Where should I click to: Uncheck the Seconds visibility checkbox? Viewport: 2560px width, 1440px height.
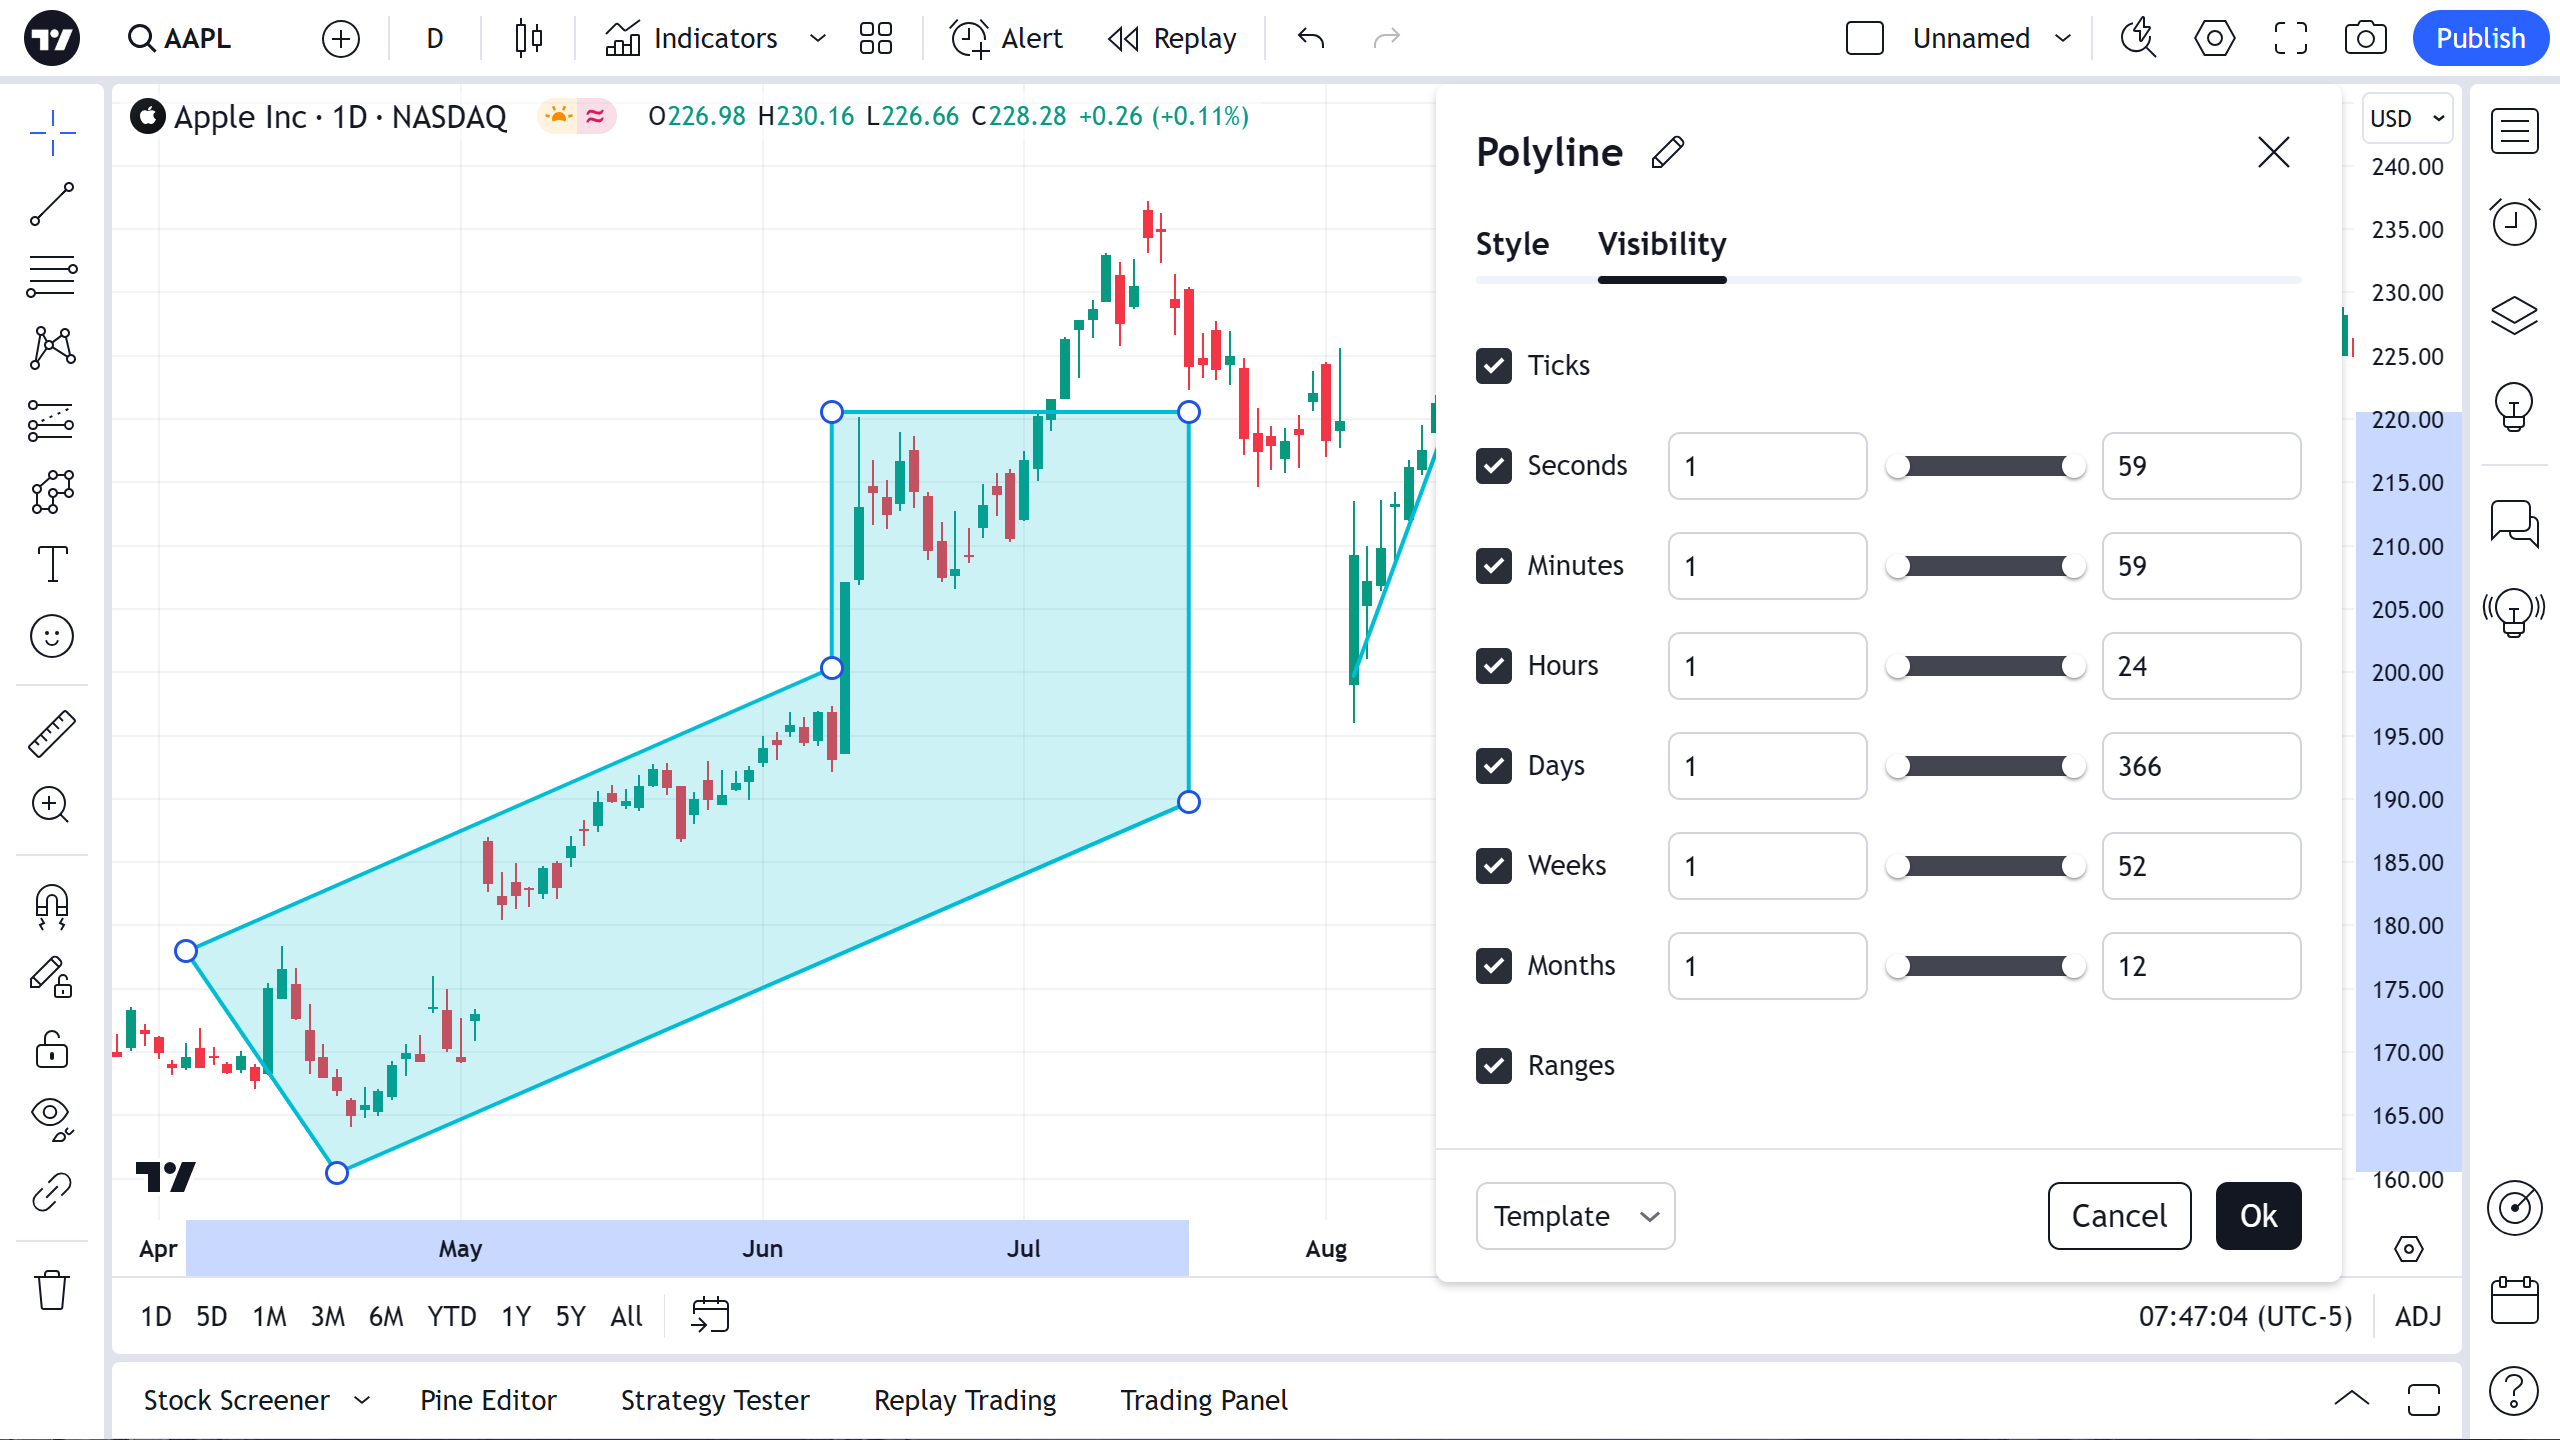pos(1494,466)
